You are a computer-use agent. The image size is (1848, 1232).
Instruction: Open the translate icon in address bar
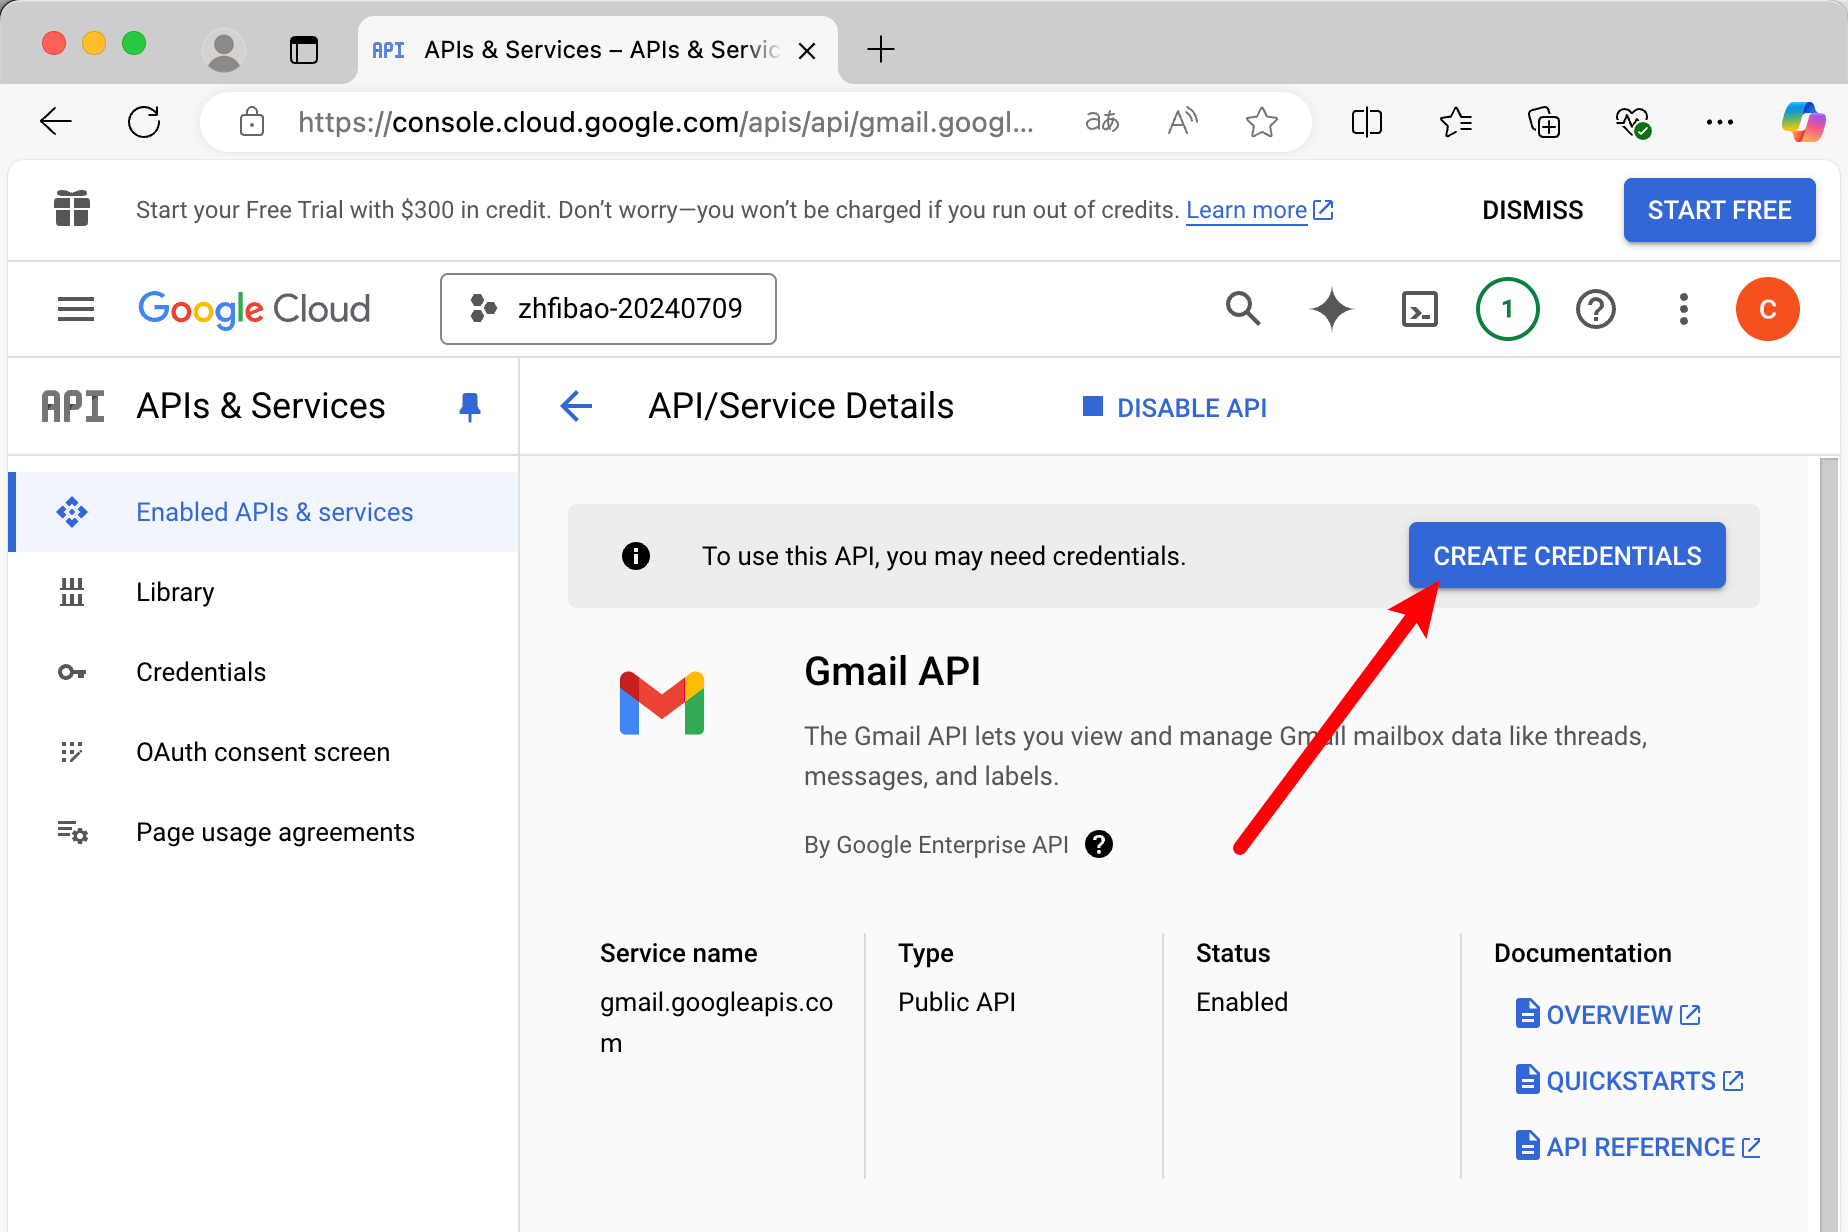[1102, 122]
